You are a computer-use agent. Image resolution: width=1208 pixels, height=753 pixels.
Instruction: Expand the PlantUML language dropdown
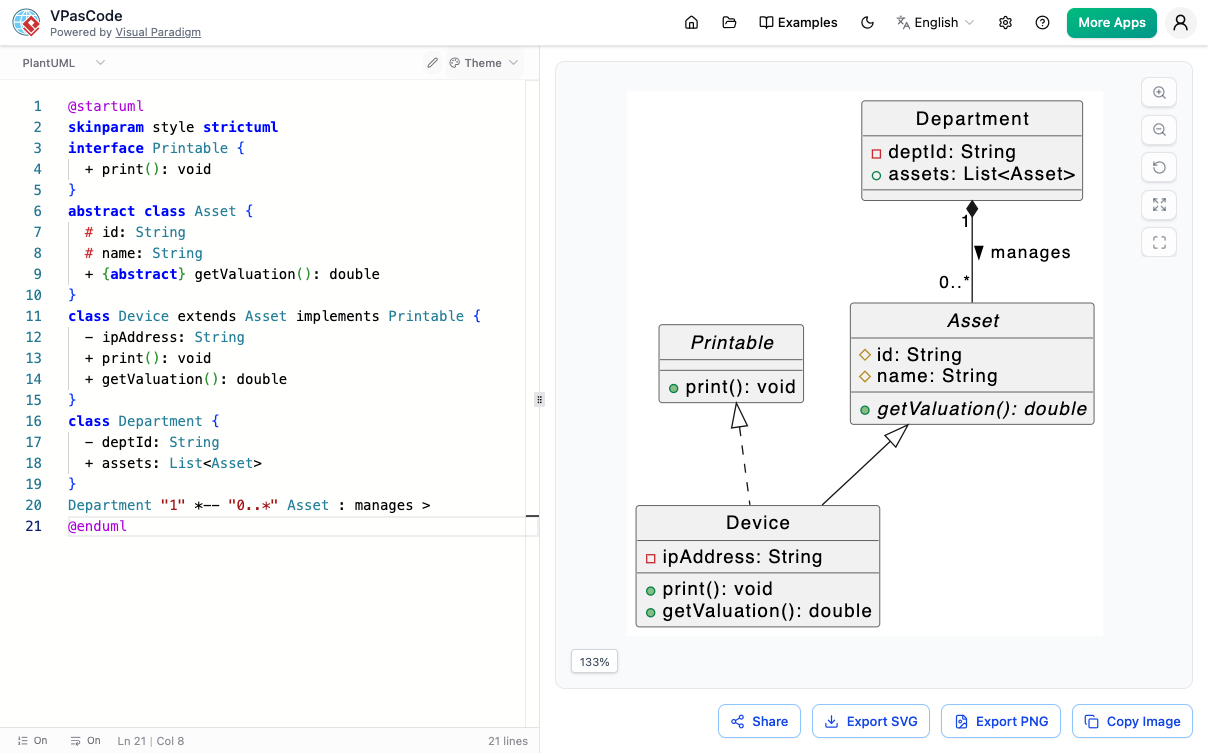tap(64, 63)
